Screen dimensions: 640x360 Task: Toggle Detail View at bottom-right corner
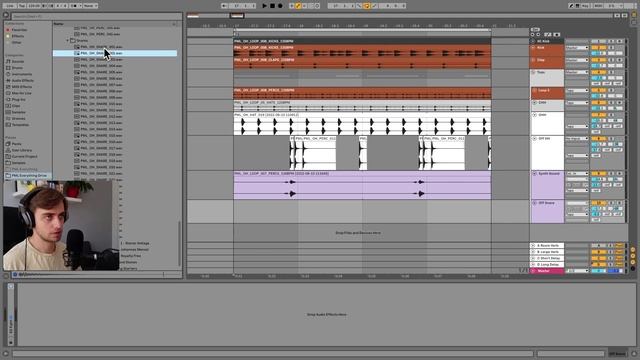pyautogui.click(x=635, y=353)
